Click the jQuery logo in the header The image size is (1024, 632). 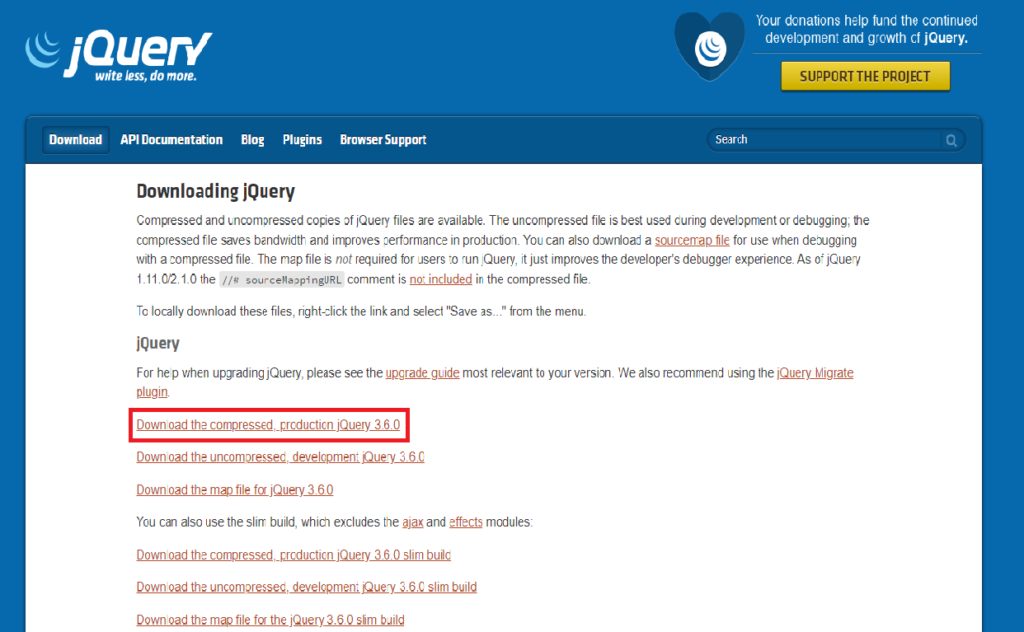click(118, 53)
